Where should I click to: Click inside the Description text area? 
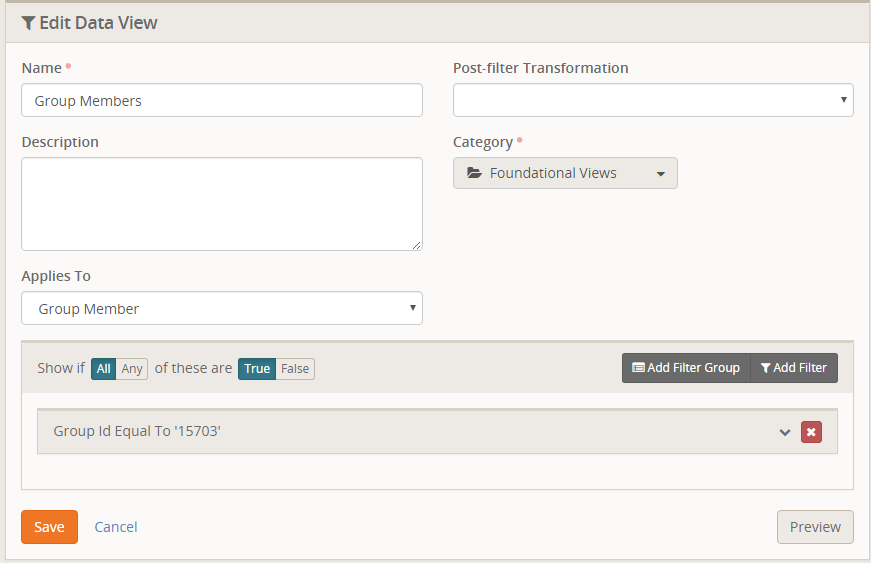[221, 203]
